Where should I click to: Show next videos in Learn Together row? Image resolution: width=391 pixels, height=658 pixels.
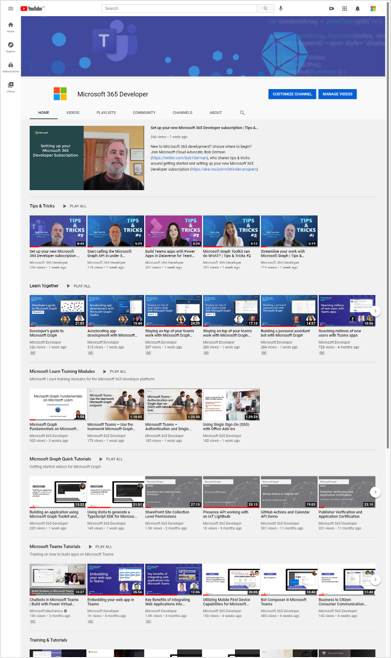(x=375, y=311)
